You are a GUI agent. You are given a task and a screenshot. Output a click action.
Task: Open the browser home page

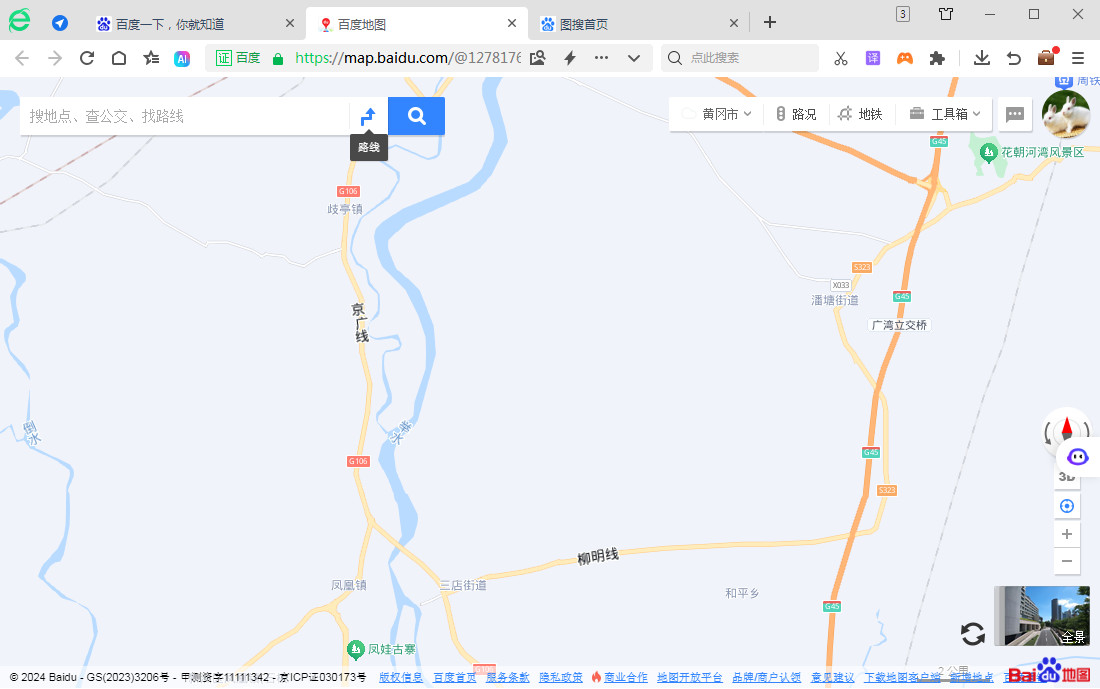[x=119, y=58]
